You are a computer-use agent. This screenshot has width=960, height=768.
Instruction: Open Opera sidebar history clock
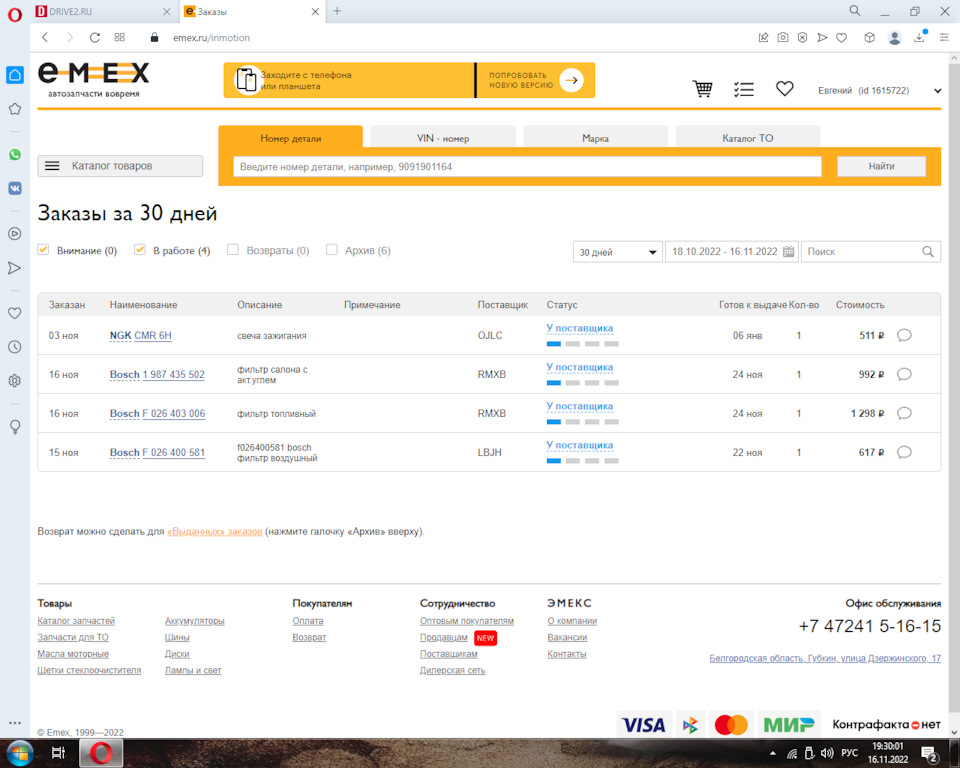[x=15, y=347]
